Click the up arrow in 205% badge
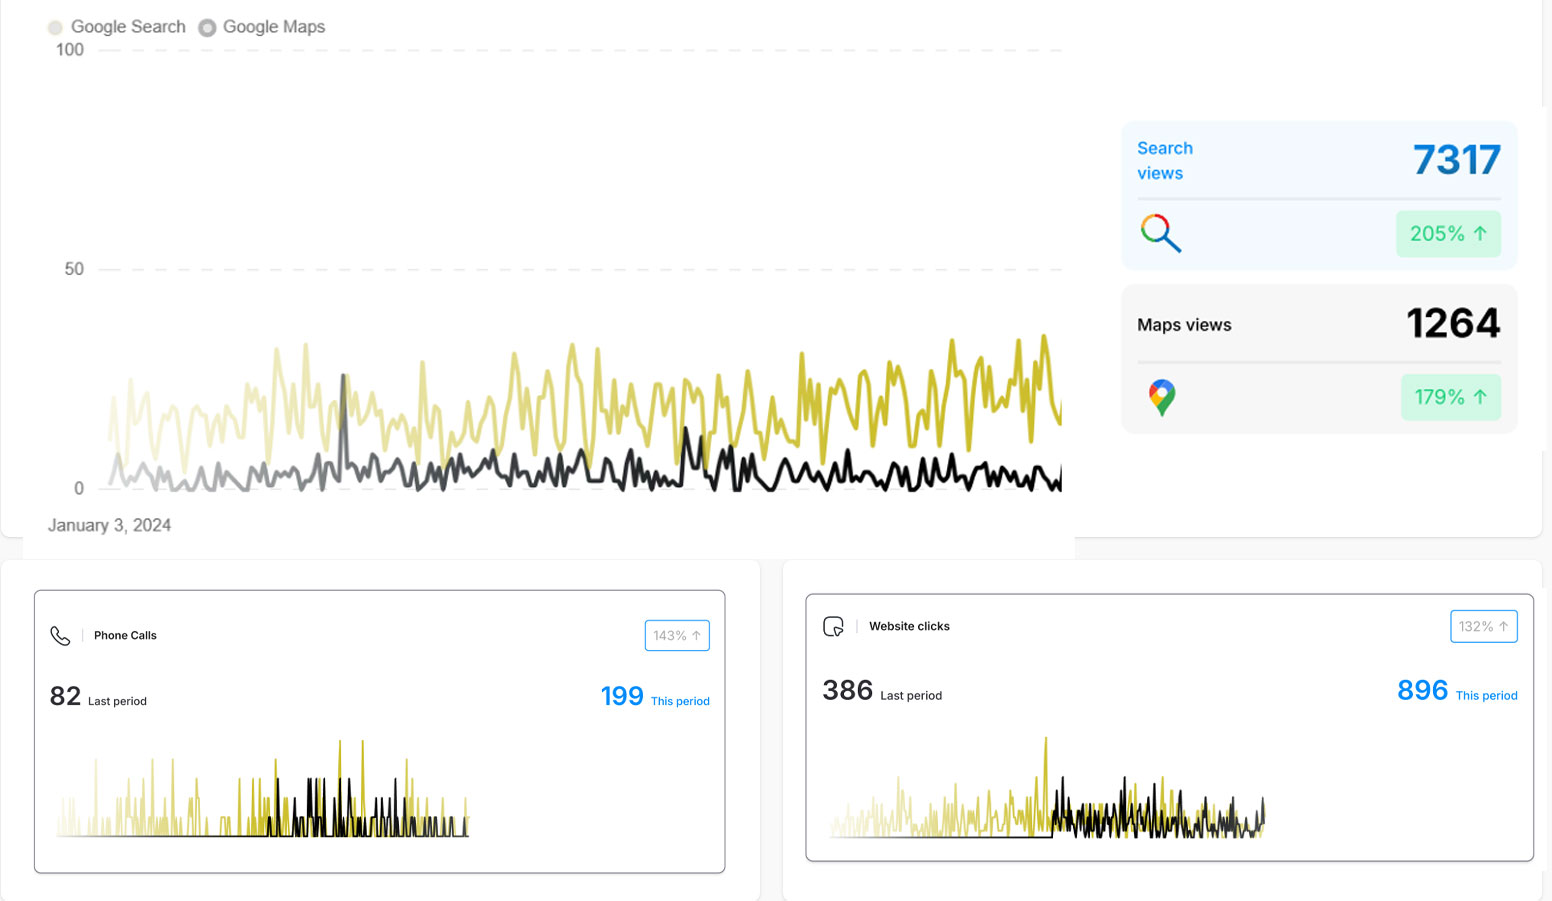This screenshot has height=901, width=1552. click(1480, 233)
